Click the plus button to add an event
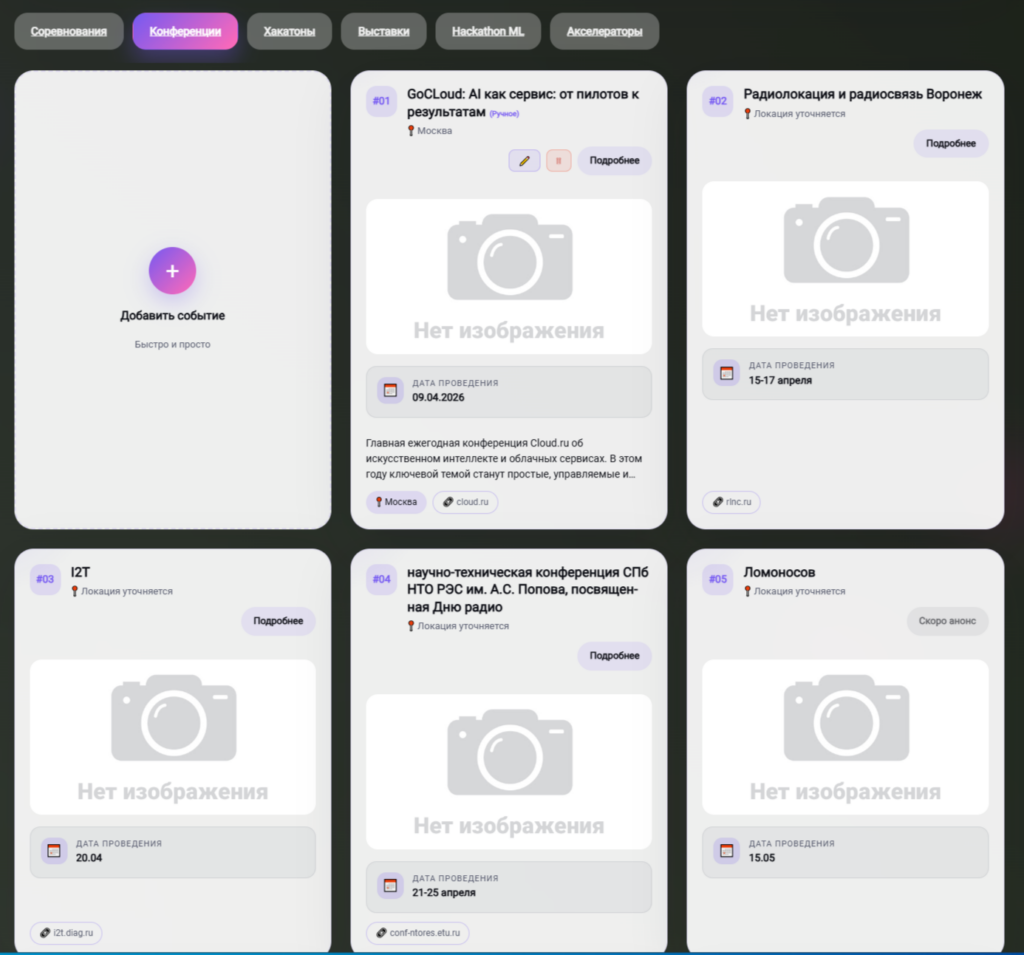This screenshot has height=955, width=1024. pos(172,270)
